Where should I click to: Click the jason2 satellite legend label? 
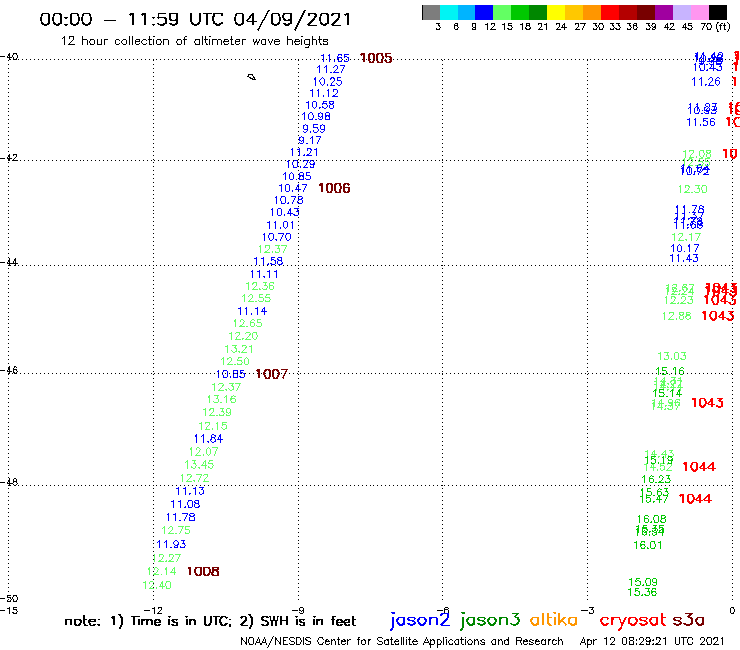pyautogui.click(x=420, y=620)
